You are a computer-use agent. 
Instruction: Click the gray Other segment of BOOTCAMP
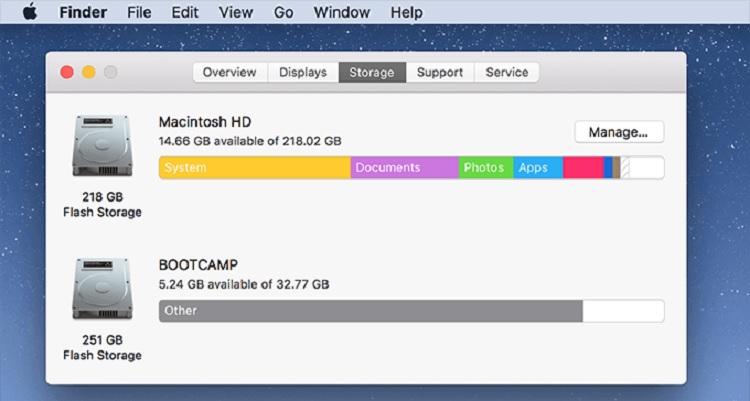tap(371, 311)
